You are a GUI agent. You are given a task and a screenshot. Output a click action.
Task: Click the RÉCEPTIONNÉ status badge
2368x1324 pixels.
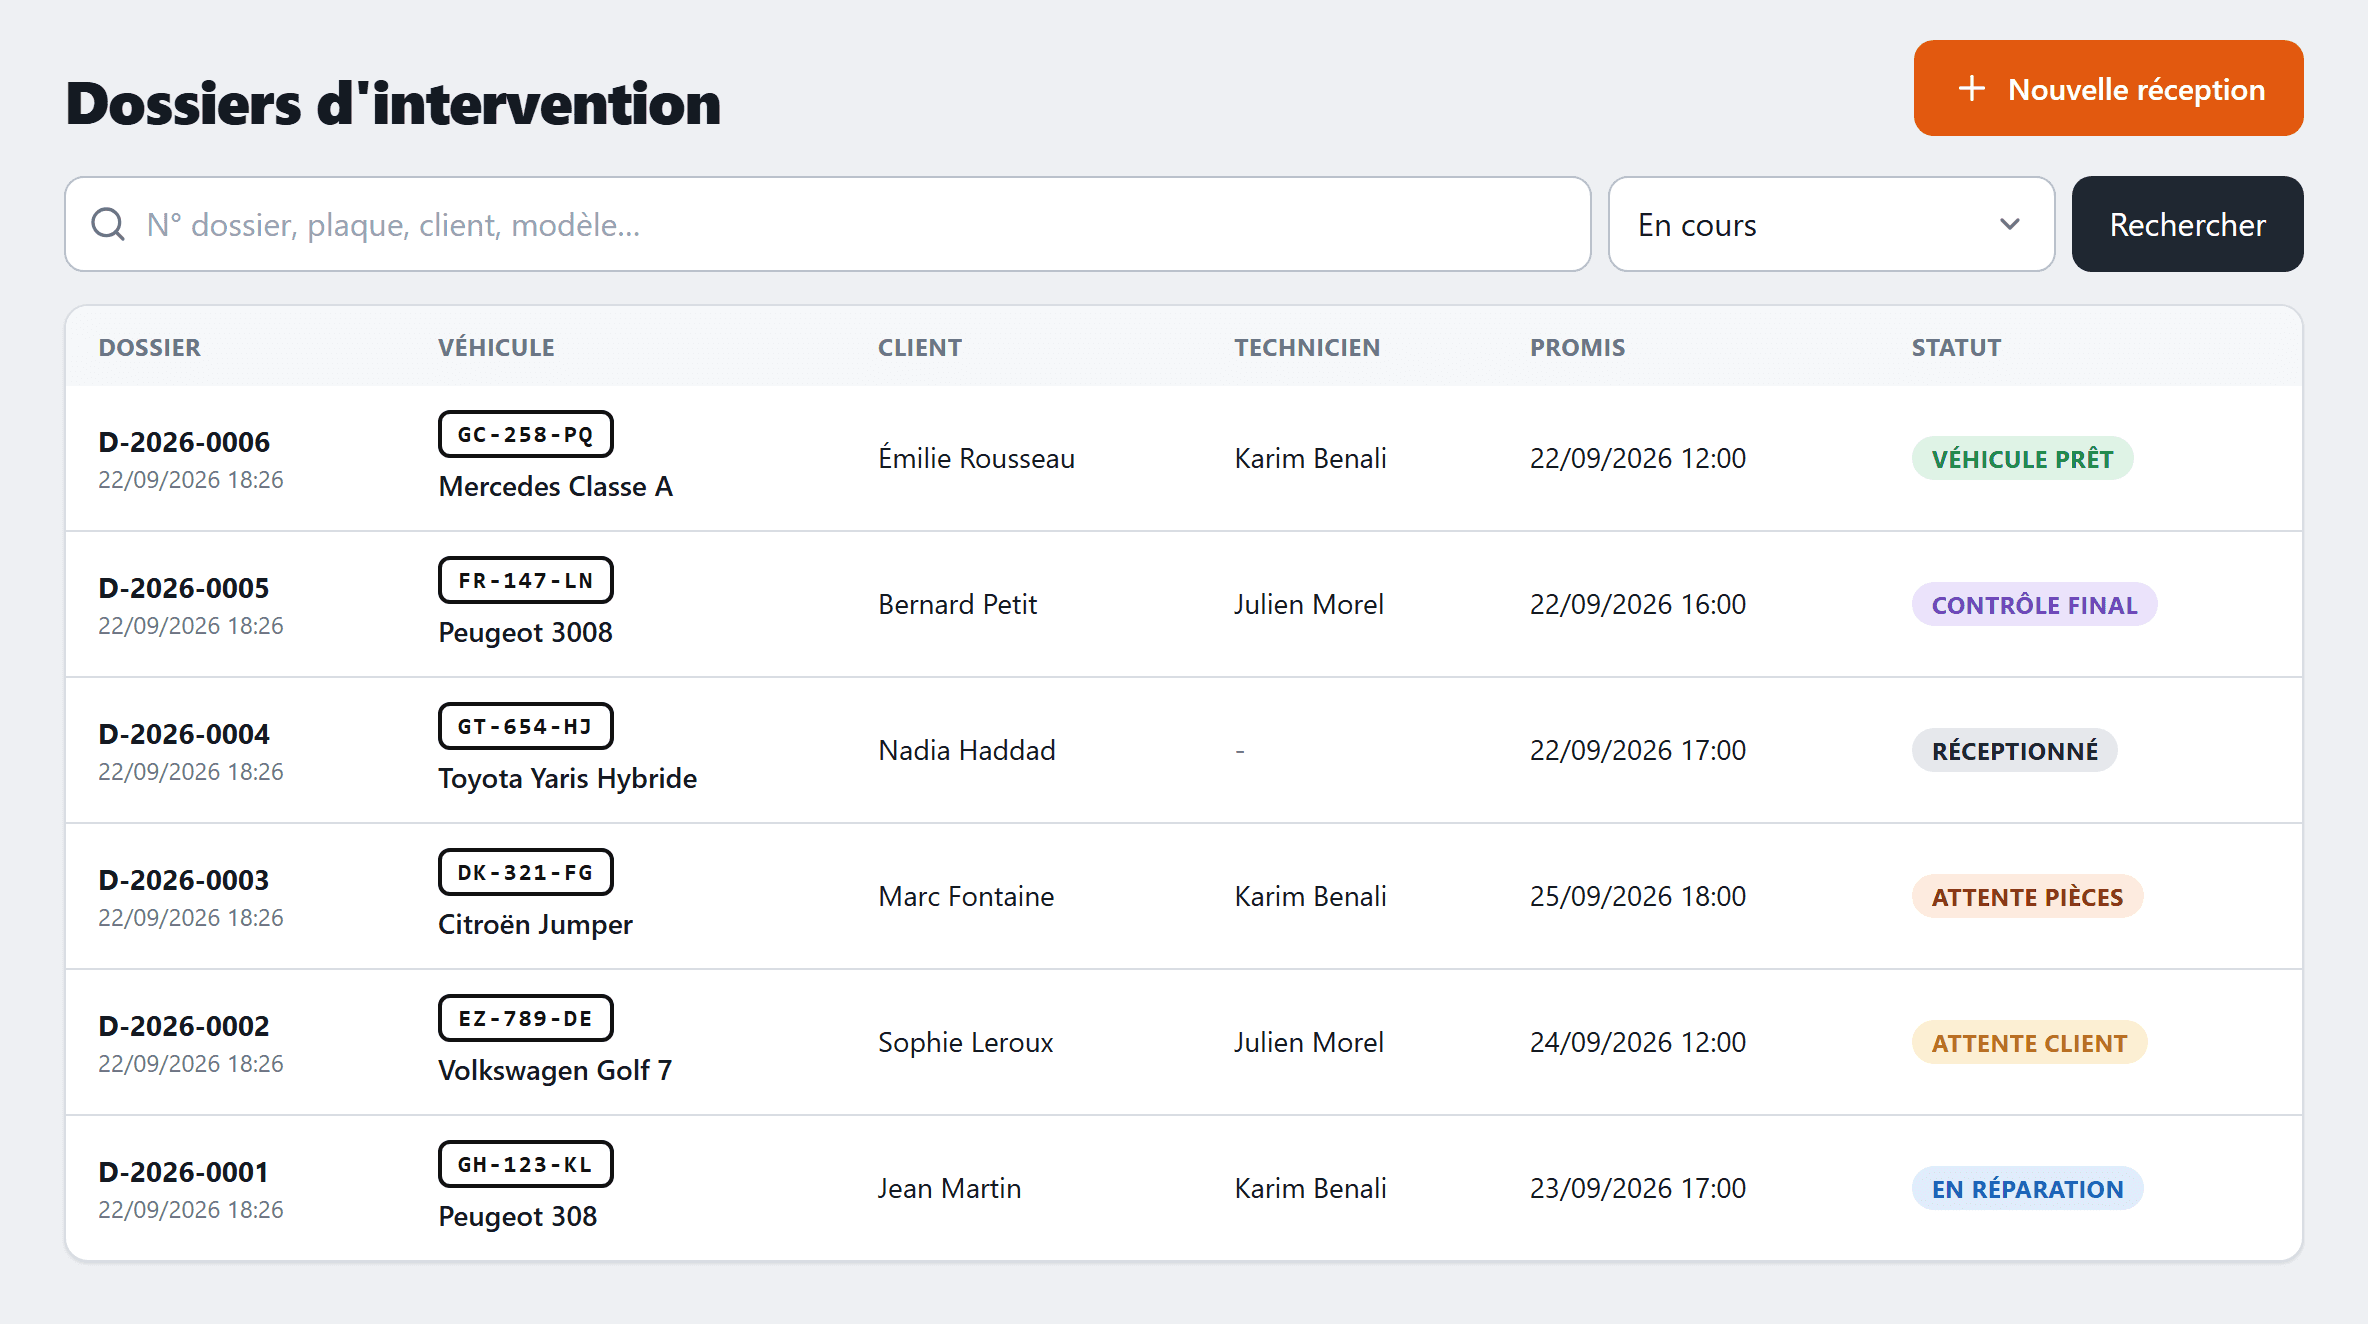pyautogui.click(x=2014, y=751)
